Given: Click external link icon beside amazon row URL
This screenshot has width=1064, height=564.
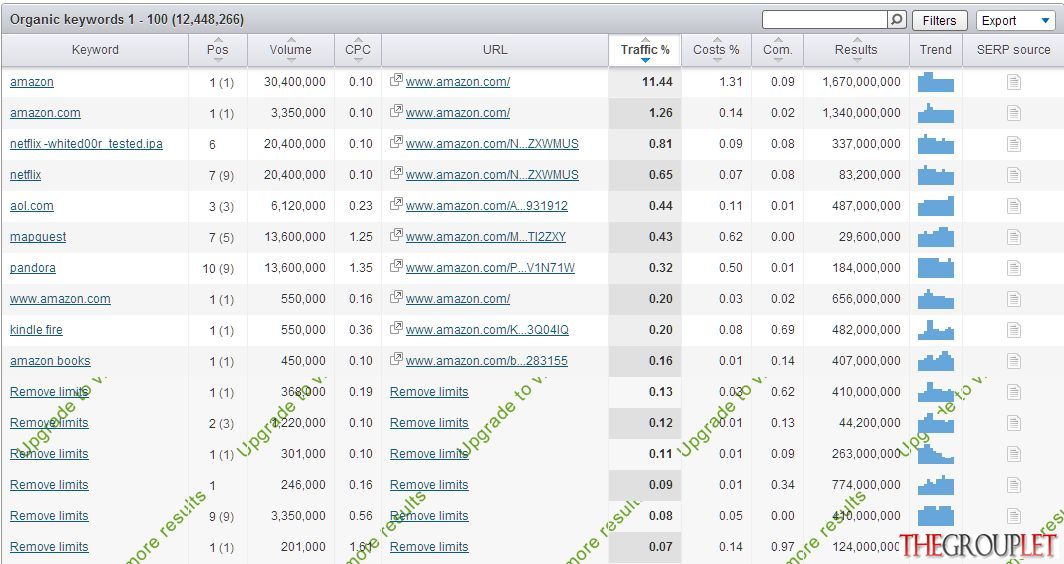Looking at the screenshot, I should coord(396,80).
